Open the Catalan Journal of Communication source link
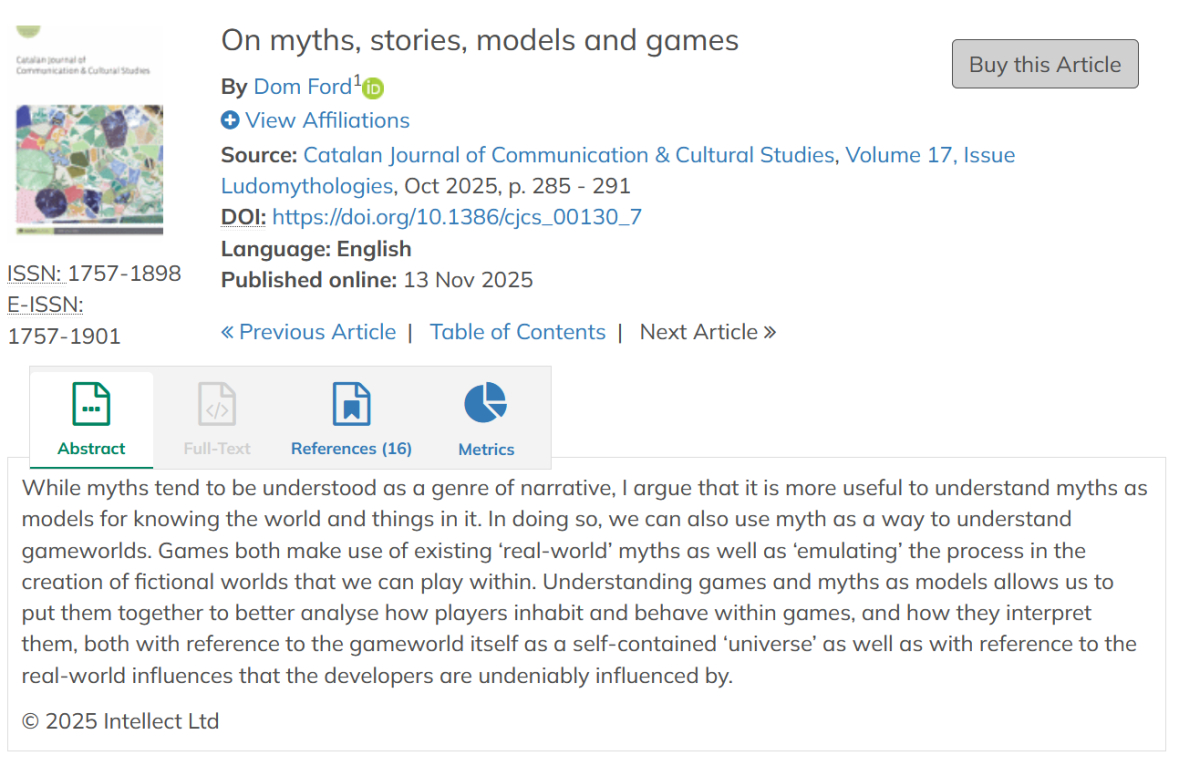This screenshot has width=1179, height=766. click(x=568, y=155)
